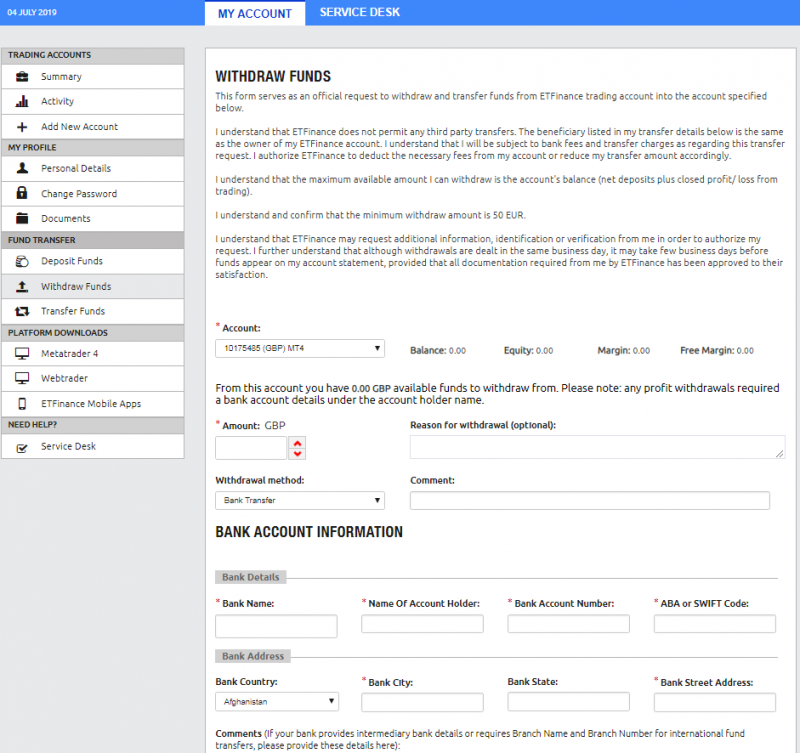The width and height of the screenshot is (800, 753).
Task: Click the MY PROFILE section header
Action: tap(93, 148)
